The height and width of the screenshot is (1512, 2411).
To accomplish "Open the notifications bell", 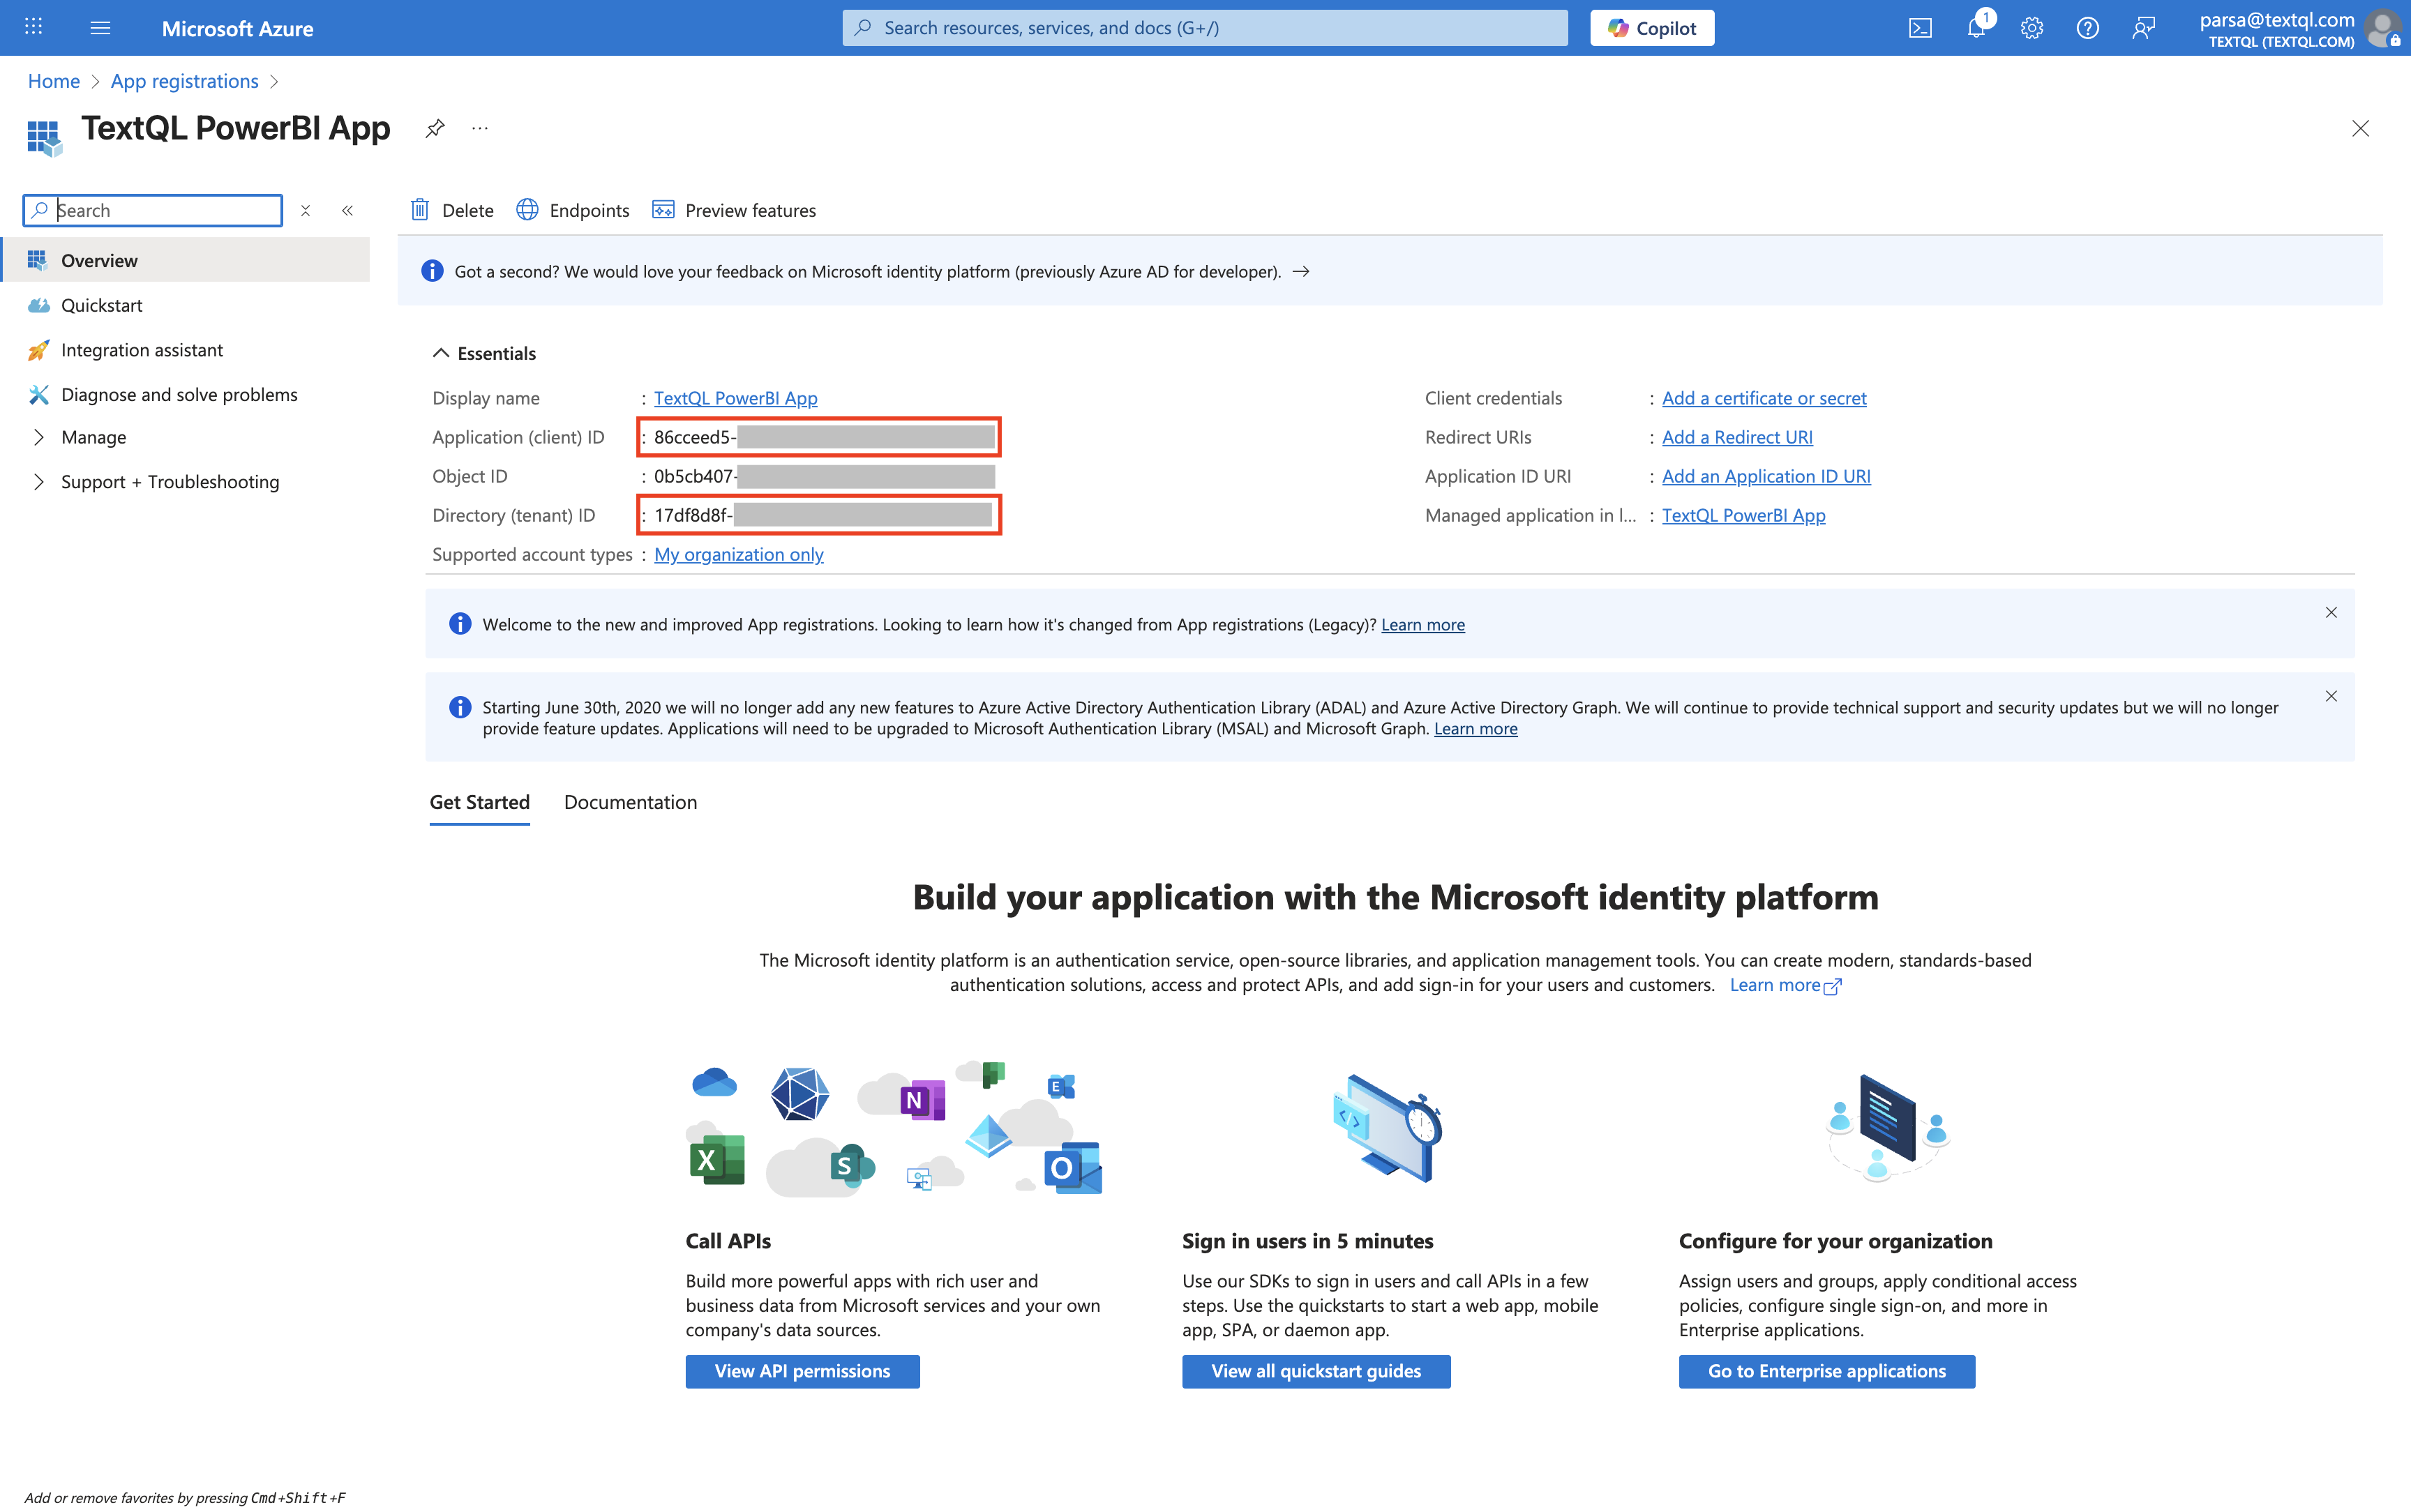I will [1976, 28].
